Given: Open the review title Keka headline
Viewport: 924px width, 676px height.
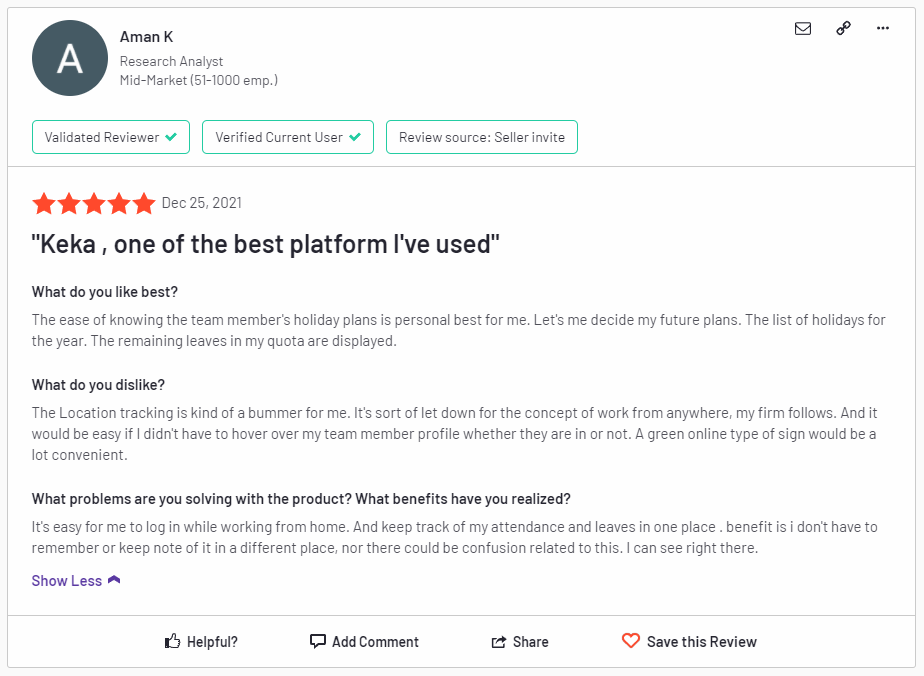Looking at the screenshot, I should (265, 244).
